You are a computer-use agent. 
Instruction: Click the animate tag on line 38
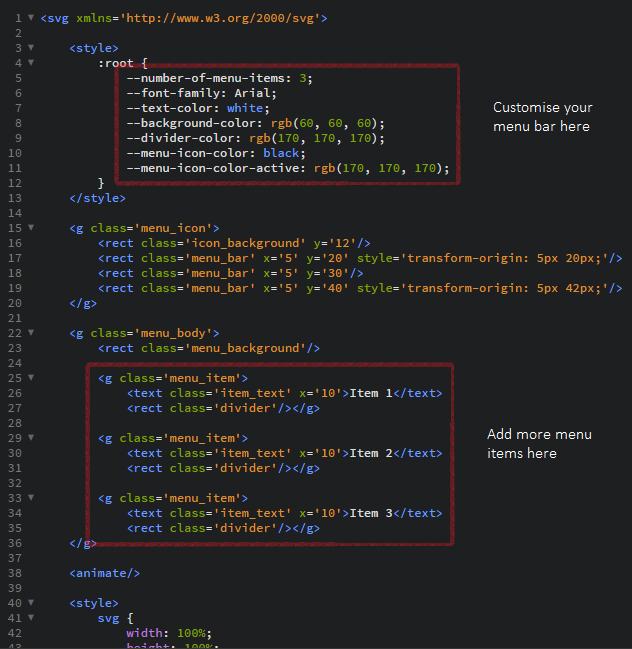click(x=105, y=573)
